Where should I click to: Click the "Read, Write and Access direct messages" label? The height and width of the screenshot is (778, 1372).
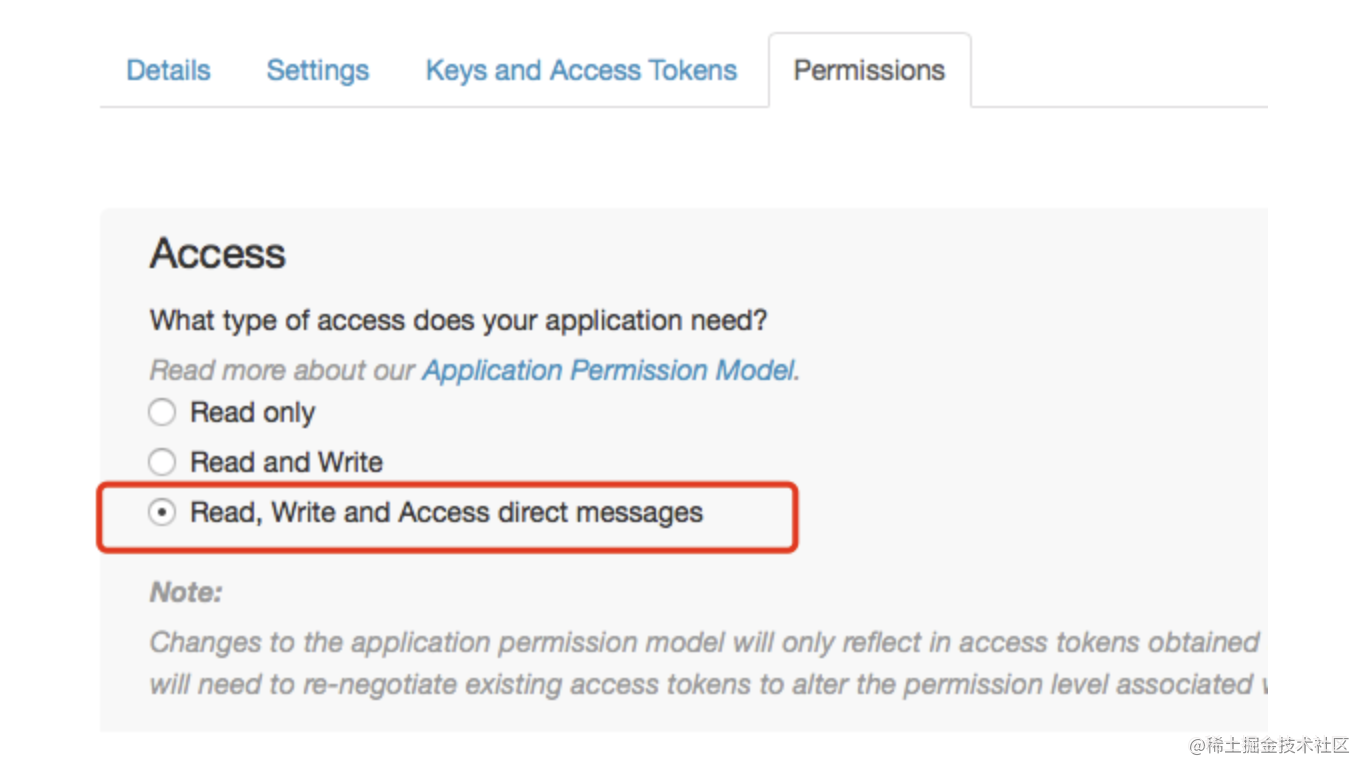pos(447,513)
